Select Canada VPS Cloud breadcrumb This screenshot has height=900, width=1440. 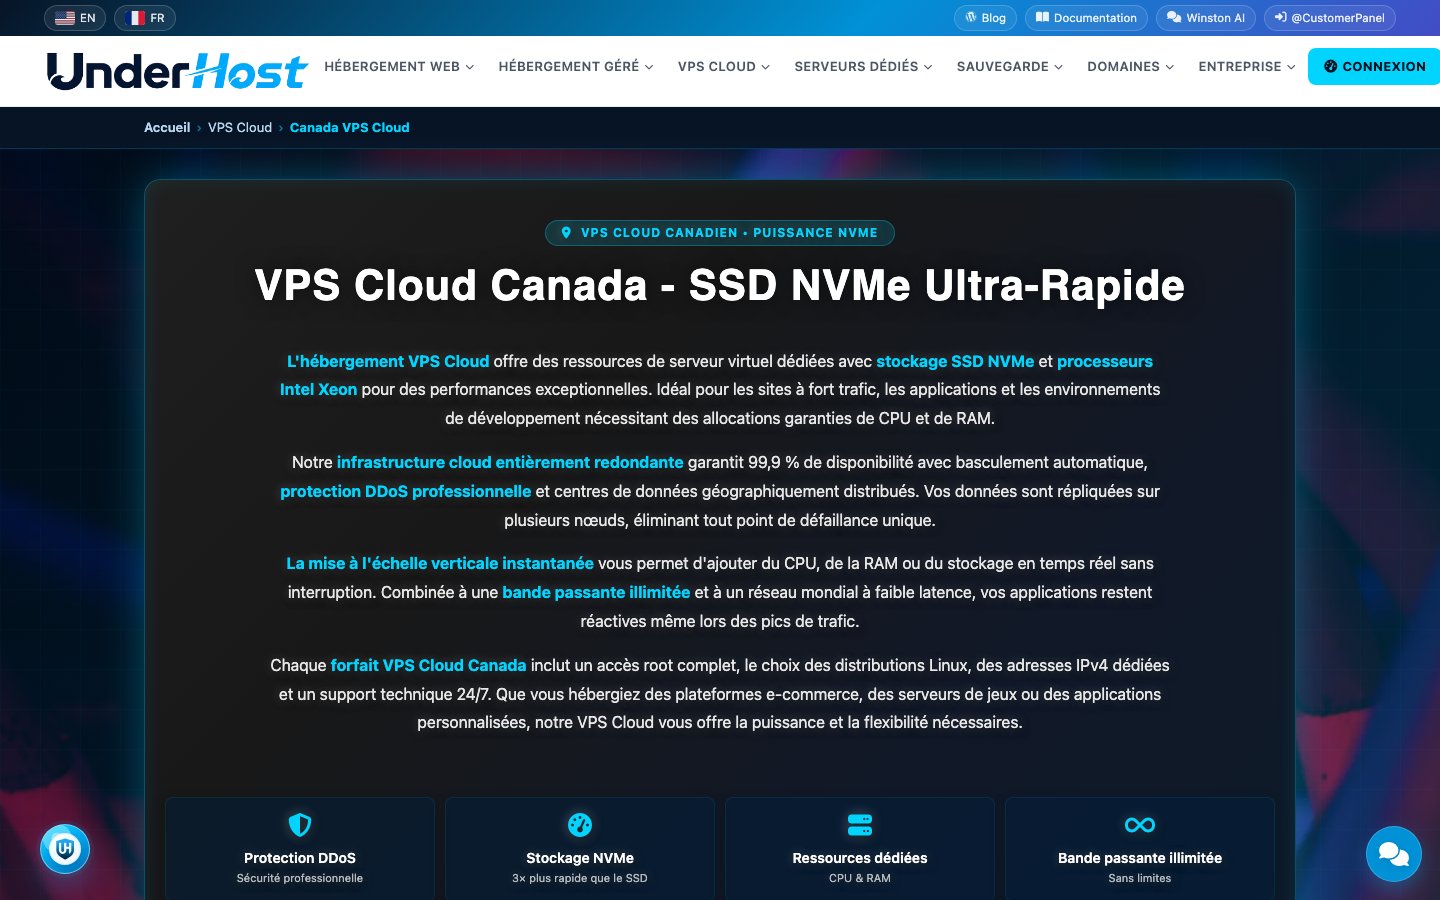tap(350, 128)
